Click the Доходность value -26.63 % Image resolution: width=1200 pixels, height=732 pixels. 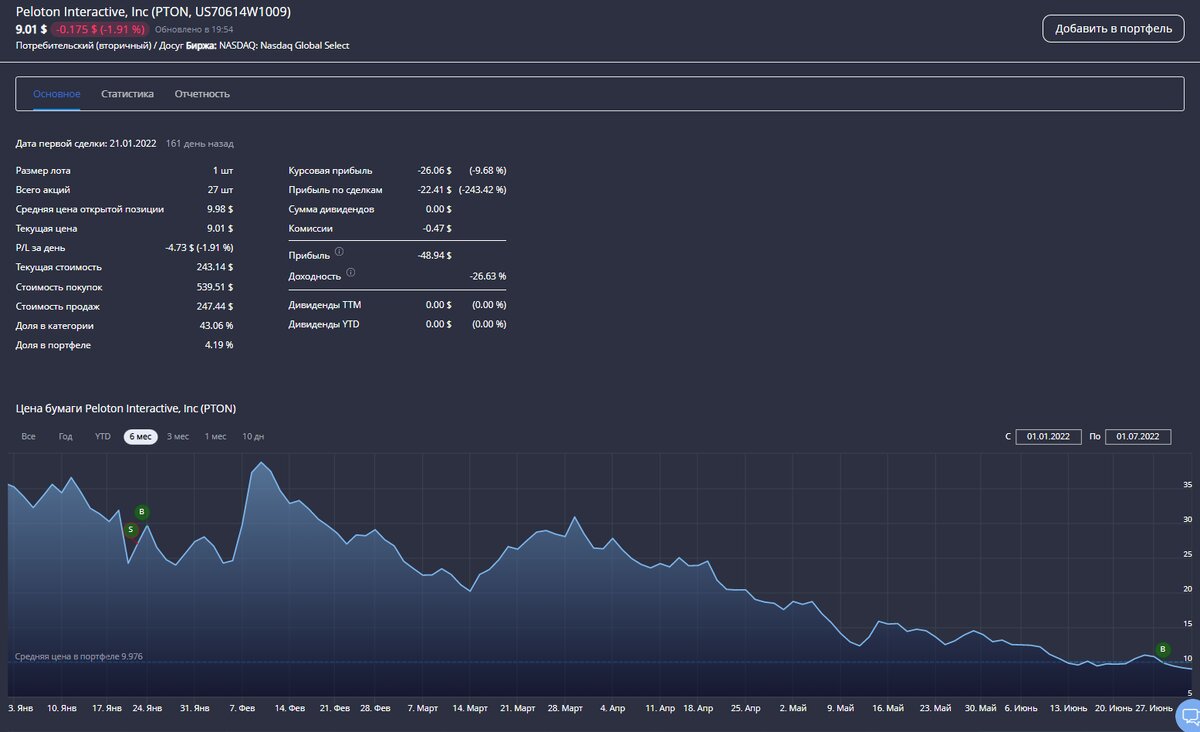pos(488,276)
